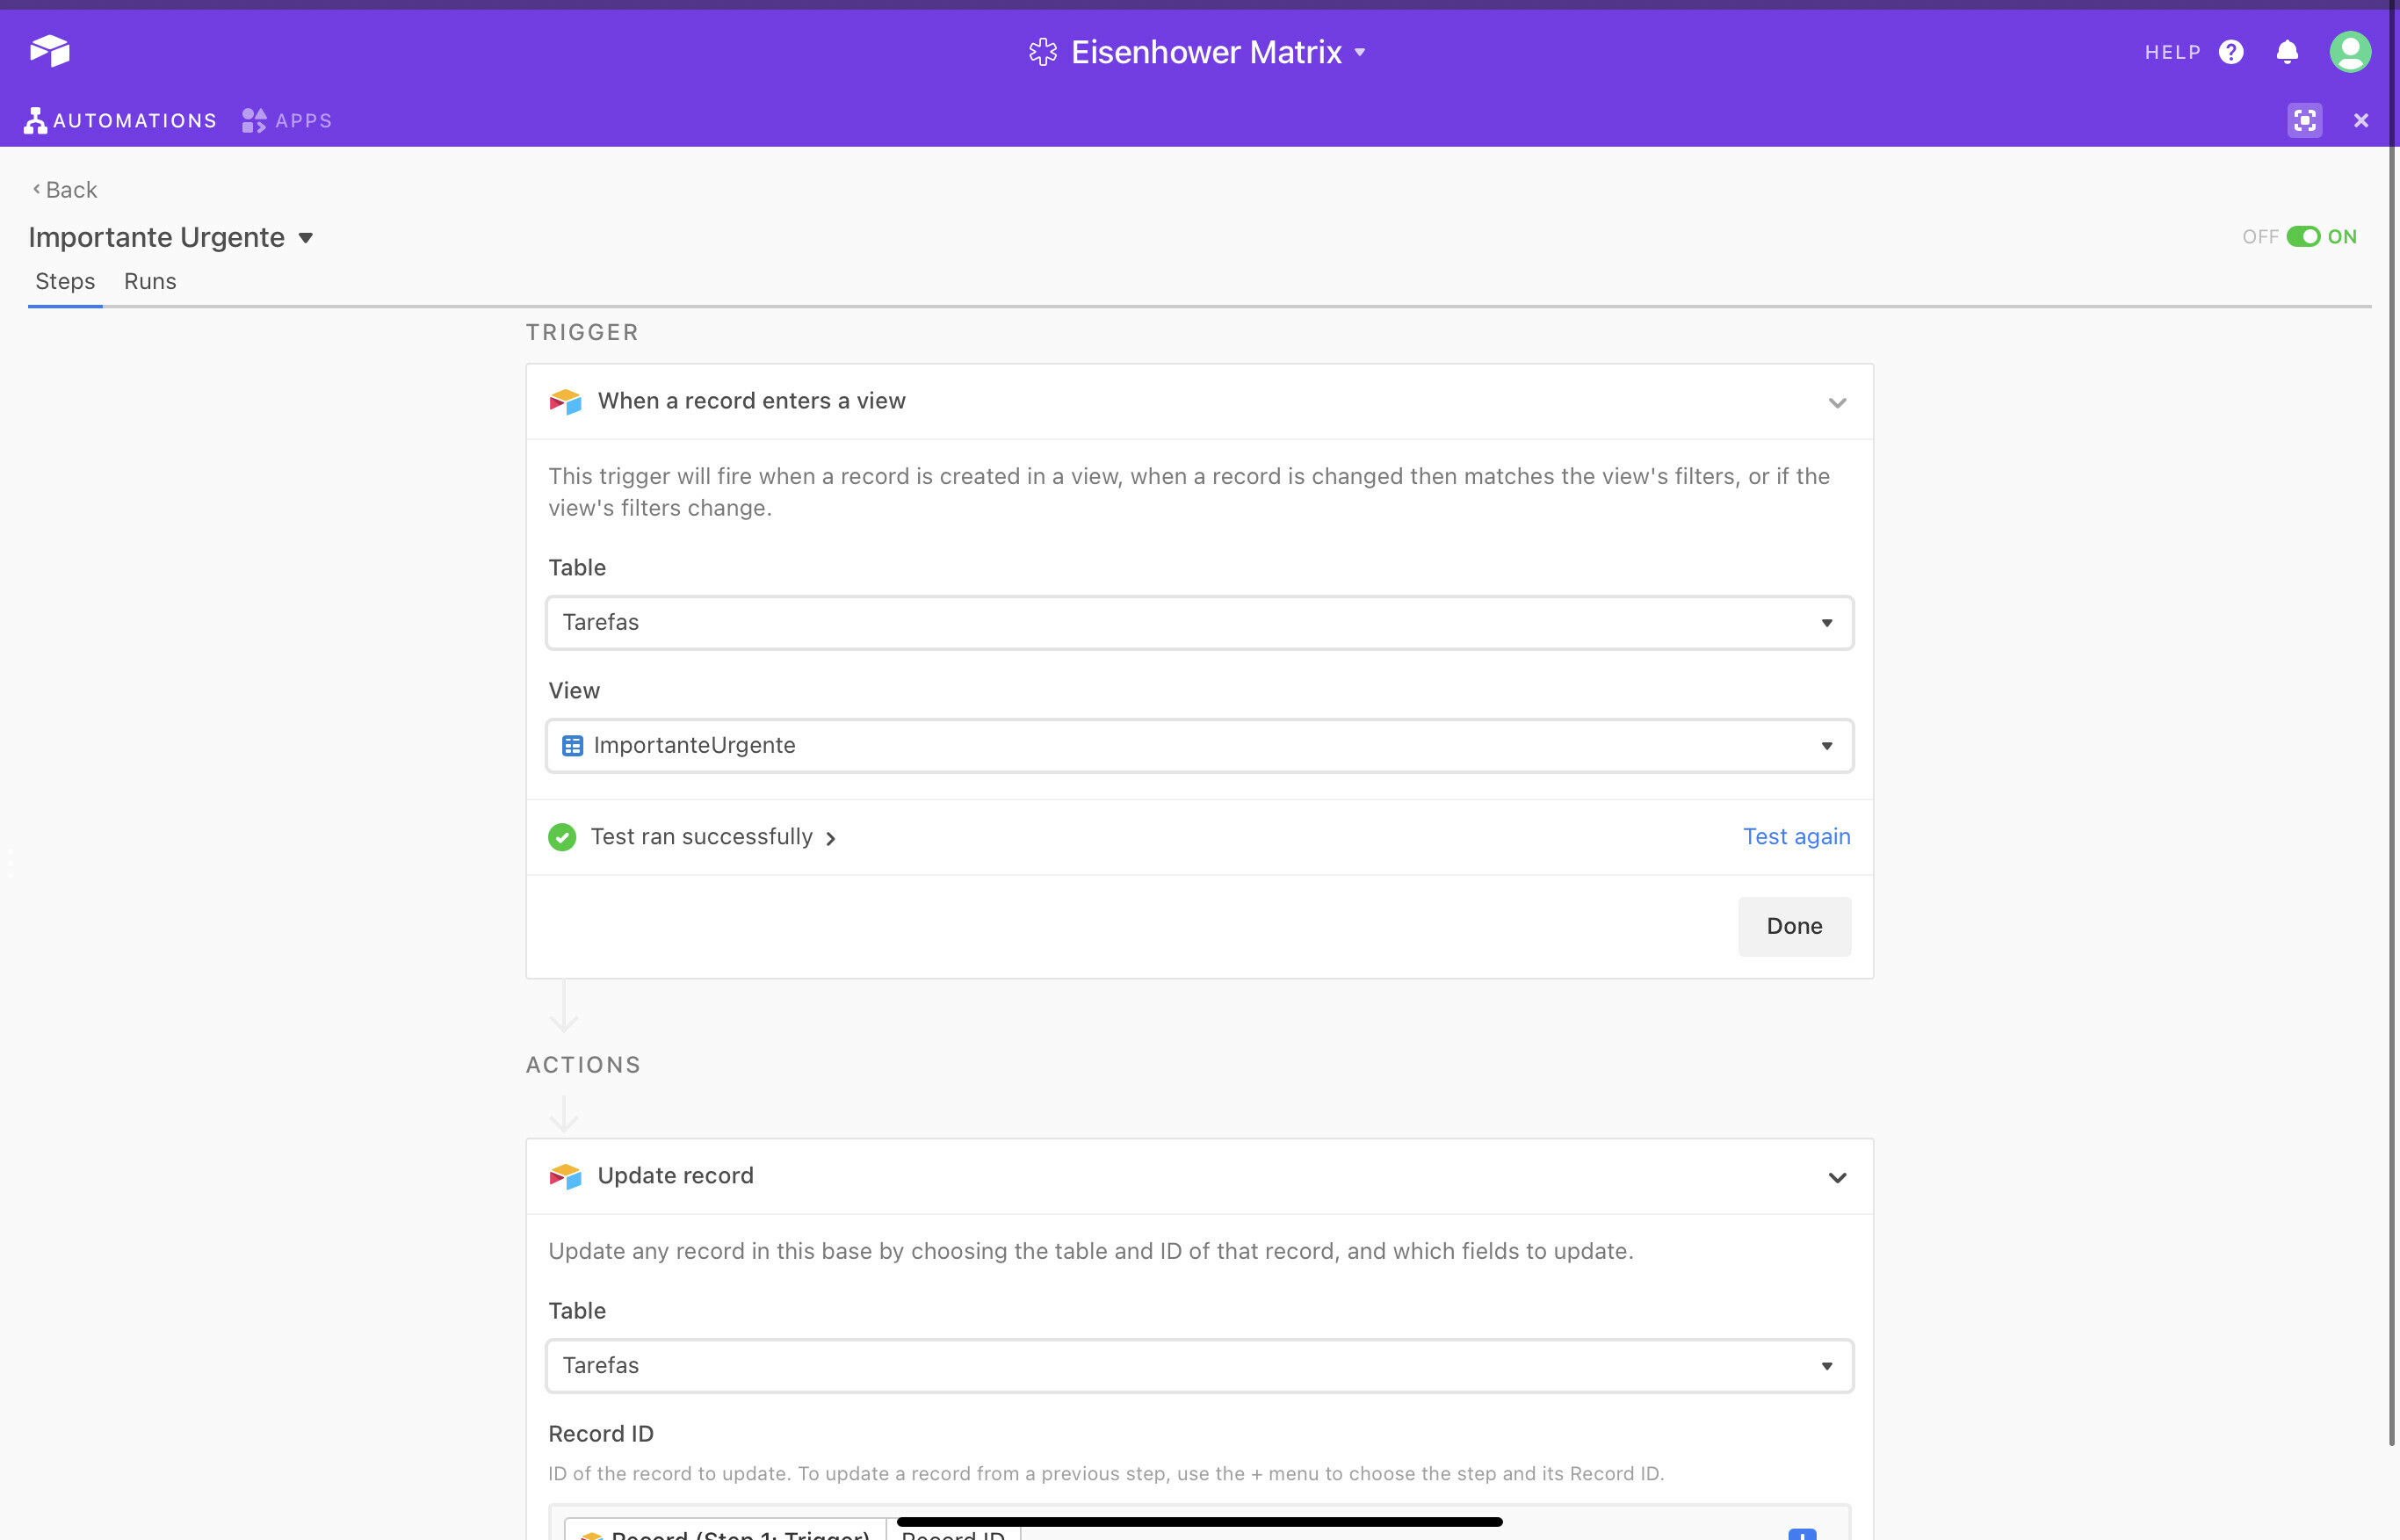Go Back to automations list
Viewport: 2400px width, 1540px height.
click(65, 190)
